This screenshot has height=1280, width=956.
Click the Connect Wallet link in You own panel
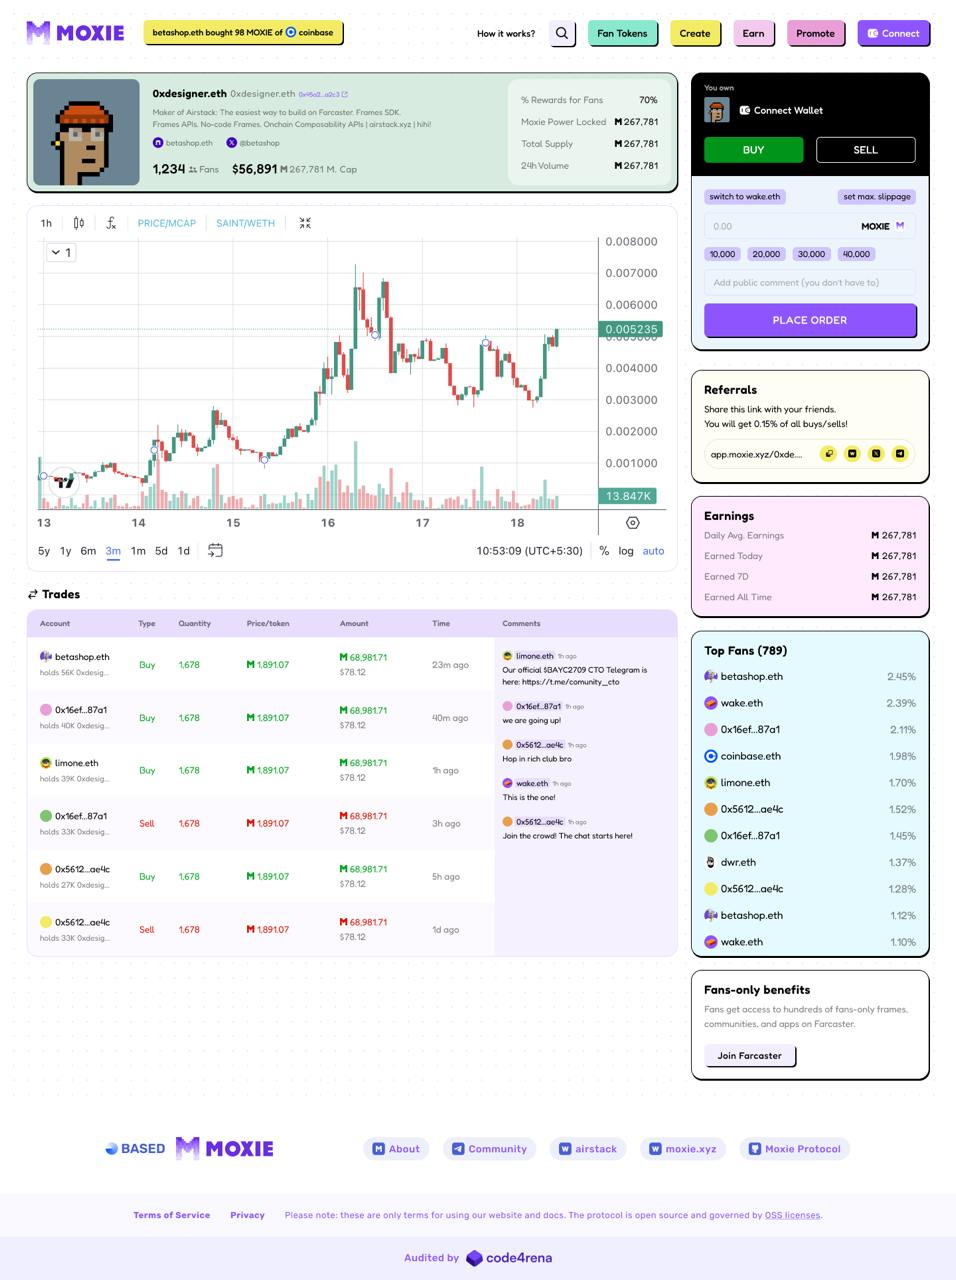pos(781,110)
